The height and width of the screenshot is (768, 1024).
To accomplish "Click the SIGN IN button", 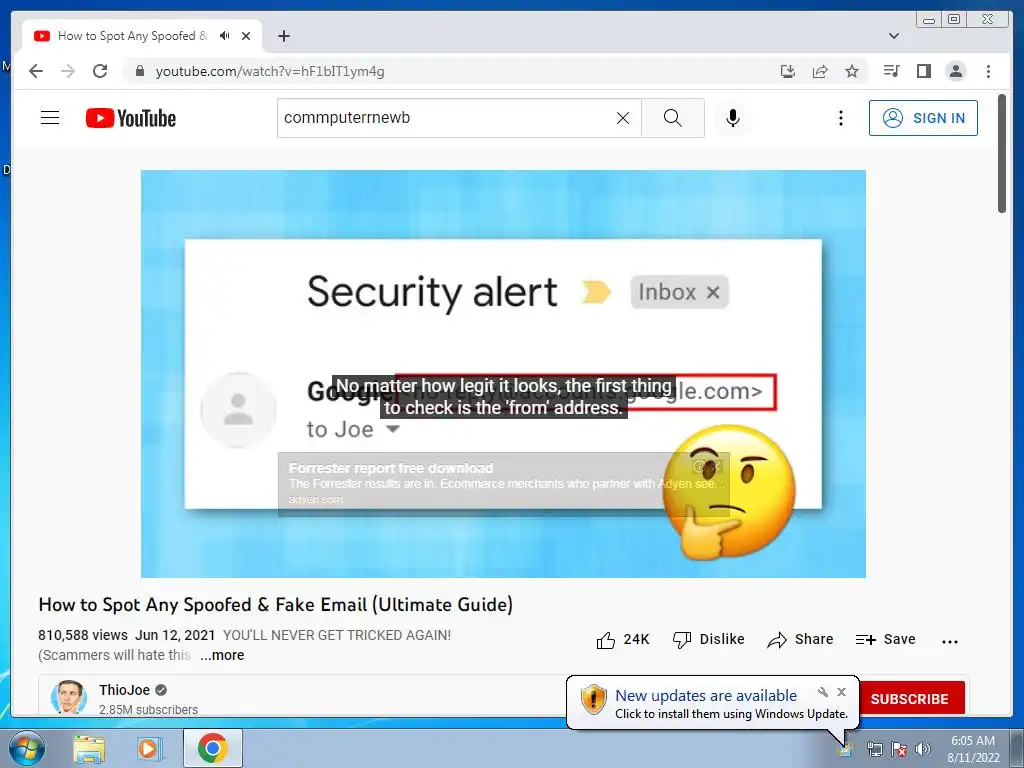I will (923, 118).
